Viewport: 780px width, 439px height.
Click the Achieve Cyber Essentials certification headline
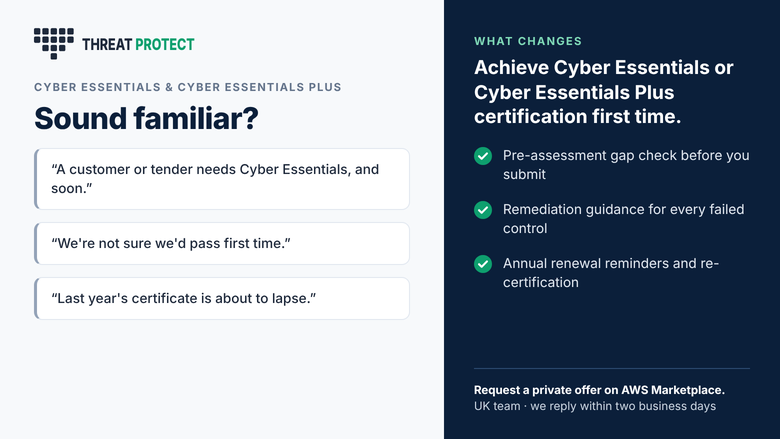603,92
